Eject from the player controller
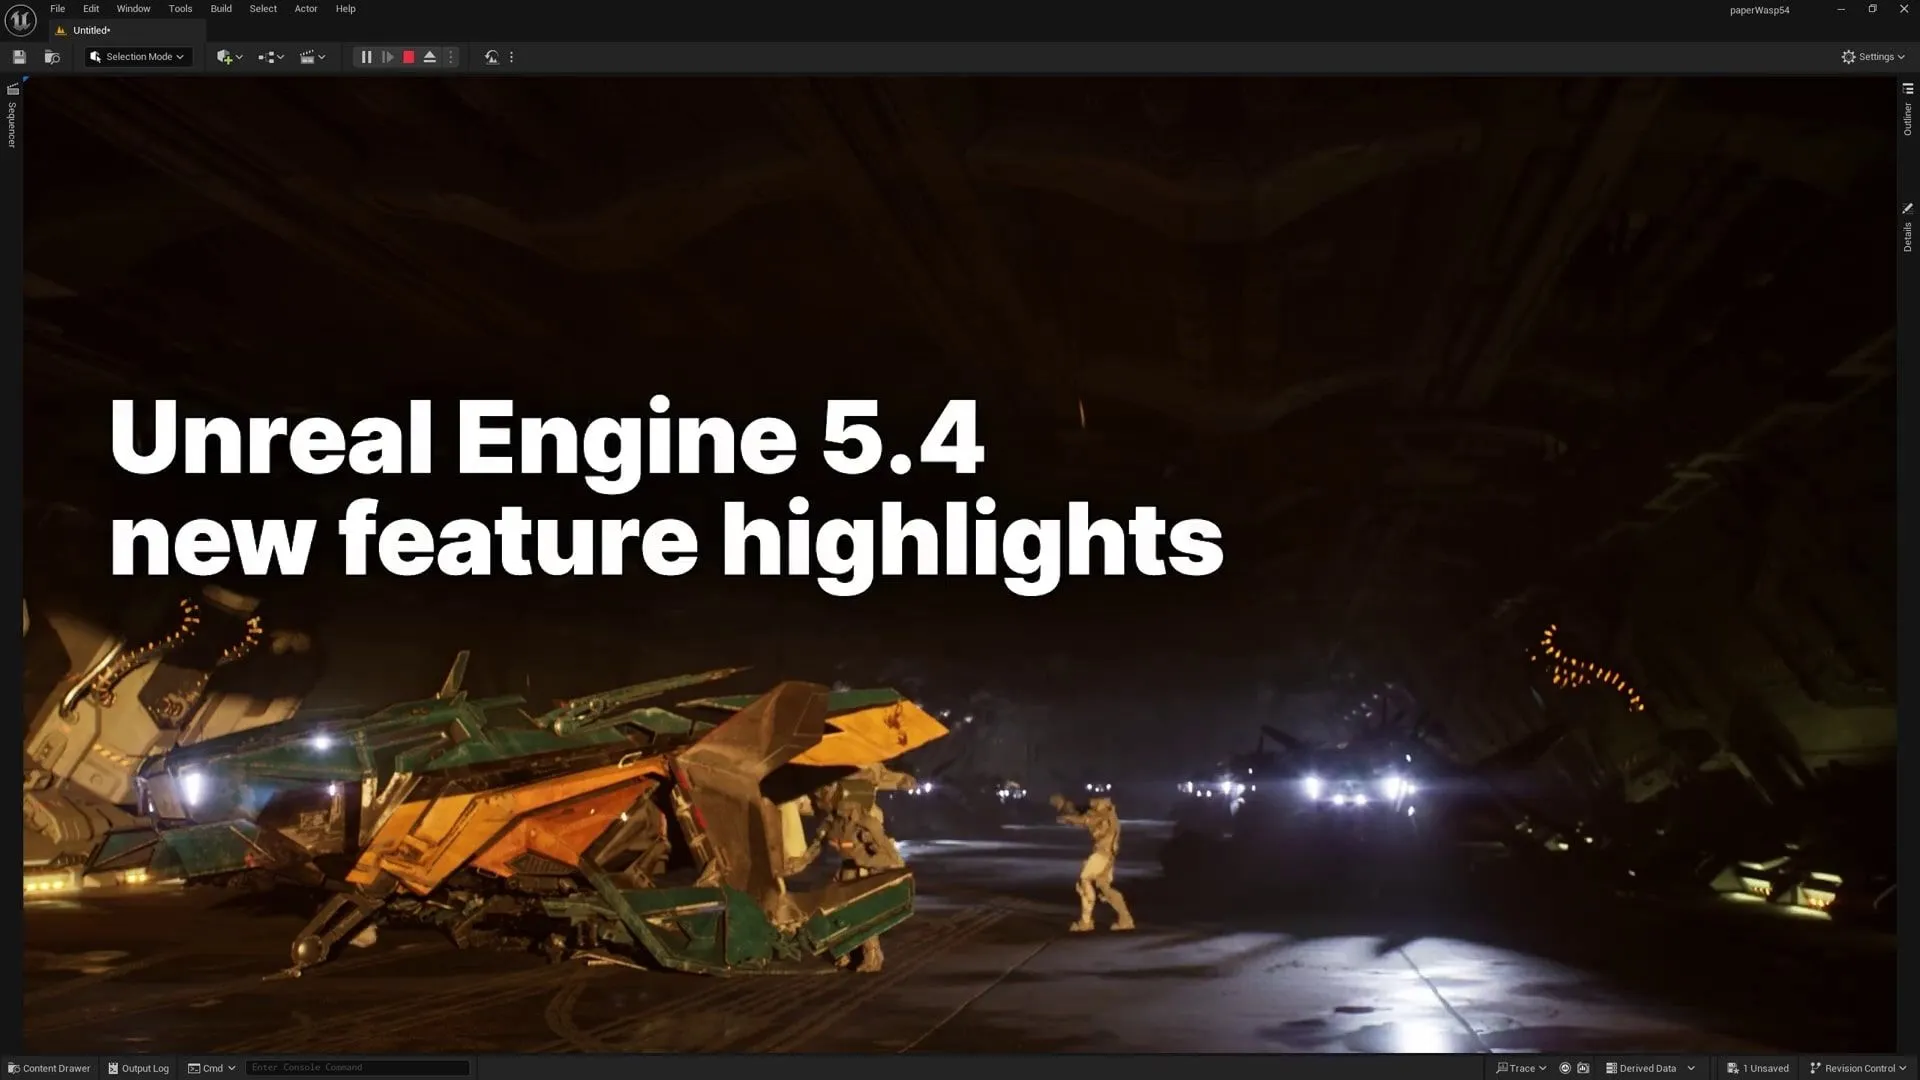This screenshot has height=1080, width=1920. [430, 57]
